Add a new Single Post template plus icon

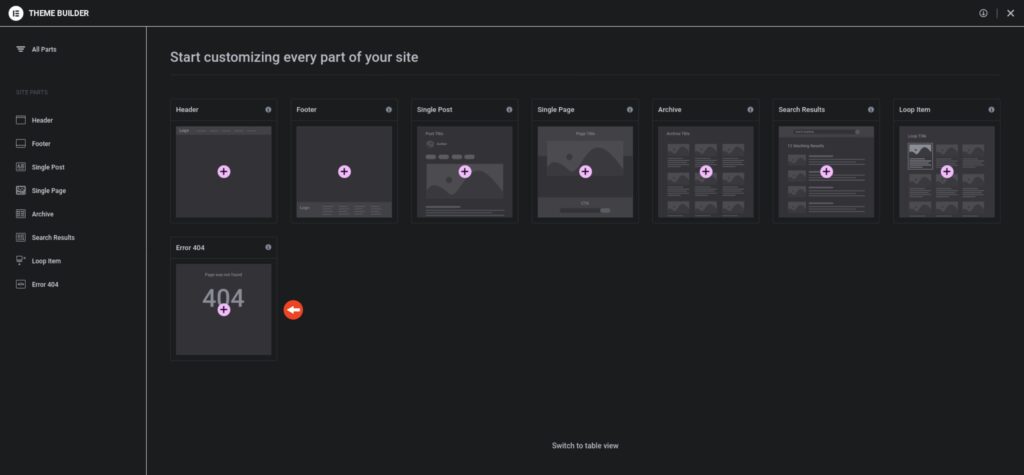tap(465, 172)
